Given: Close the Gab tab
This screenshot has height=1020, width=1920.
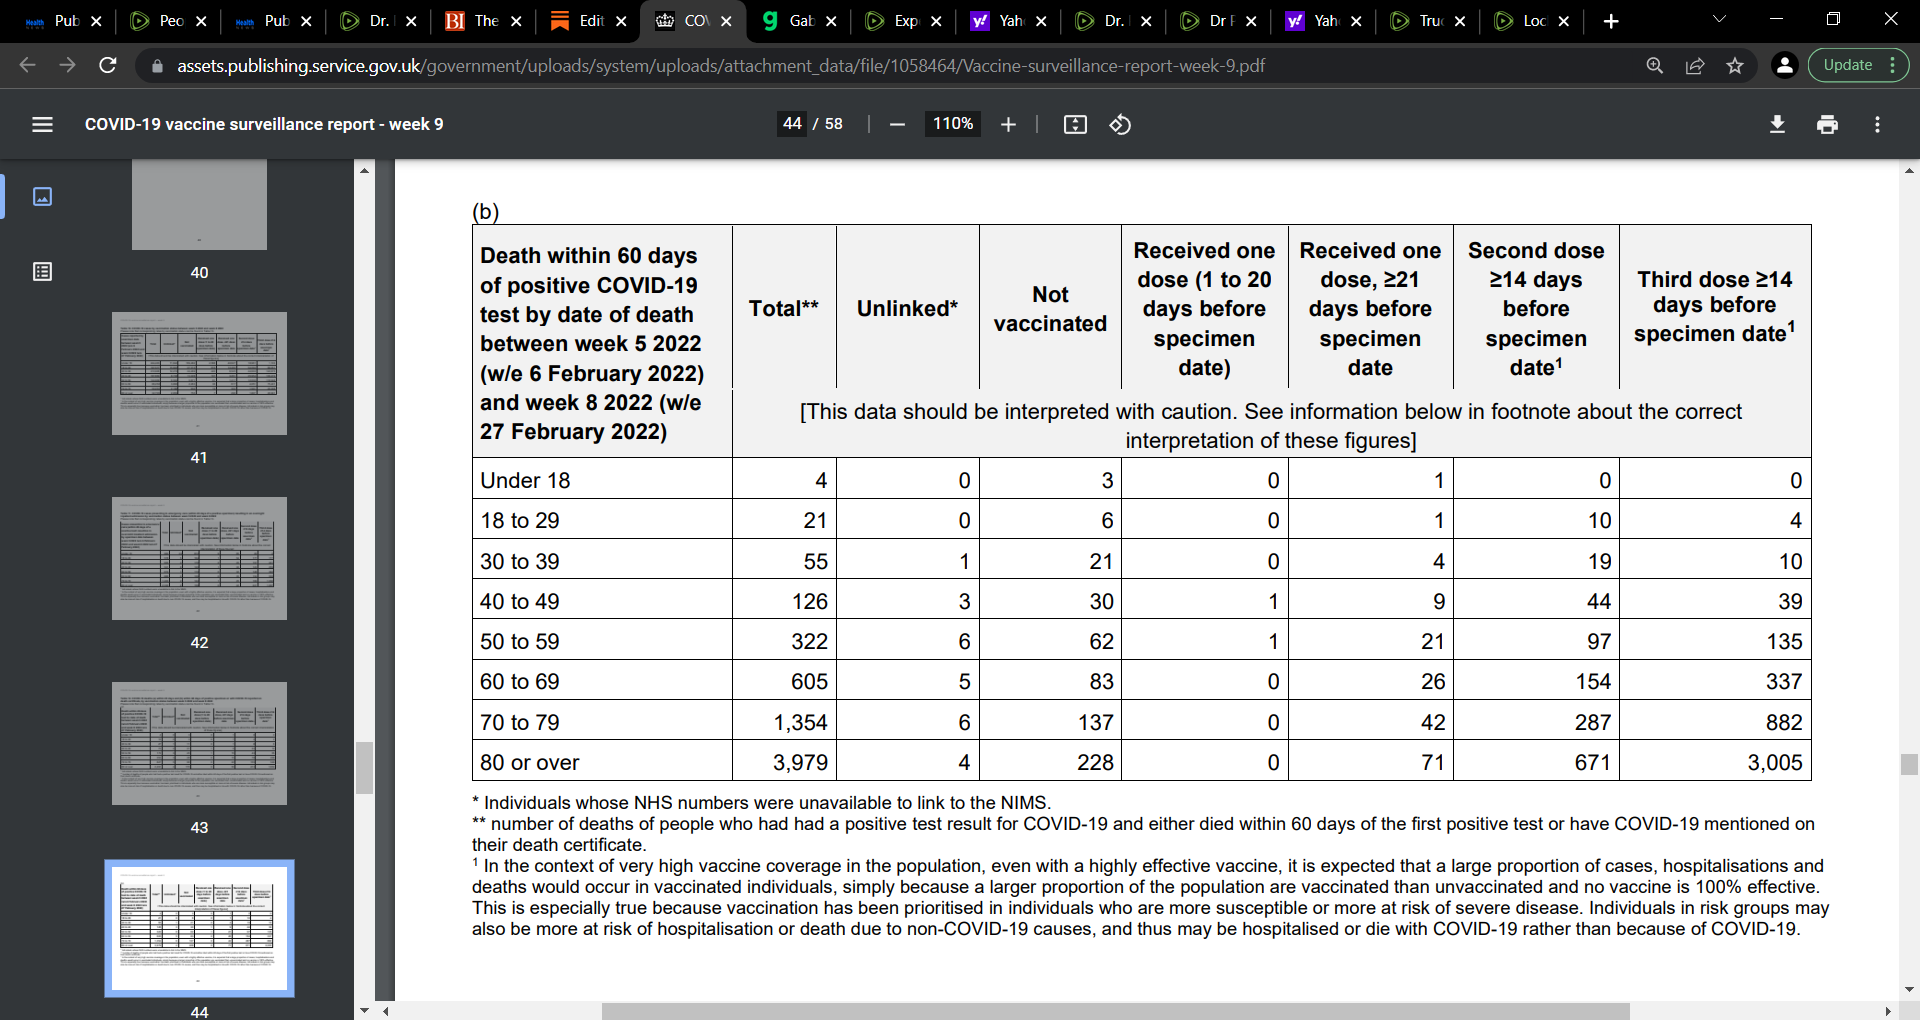Looking at the screenshot, I should click(831, 21).
